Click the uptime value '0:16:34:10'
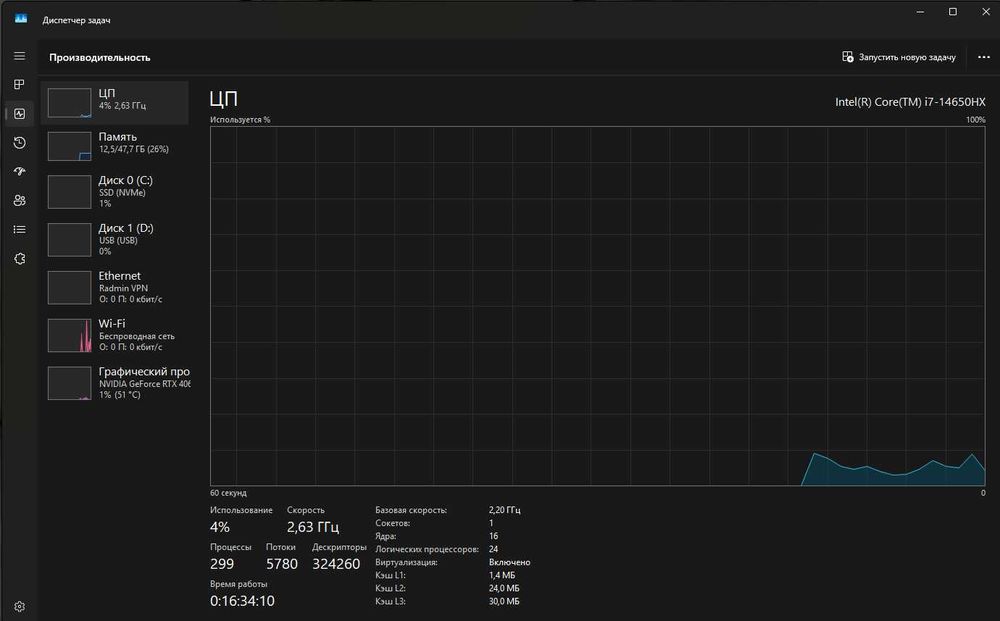Viewport: 1000px width, 621px height. (x=242, y=601)
